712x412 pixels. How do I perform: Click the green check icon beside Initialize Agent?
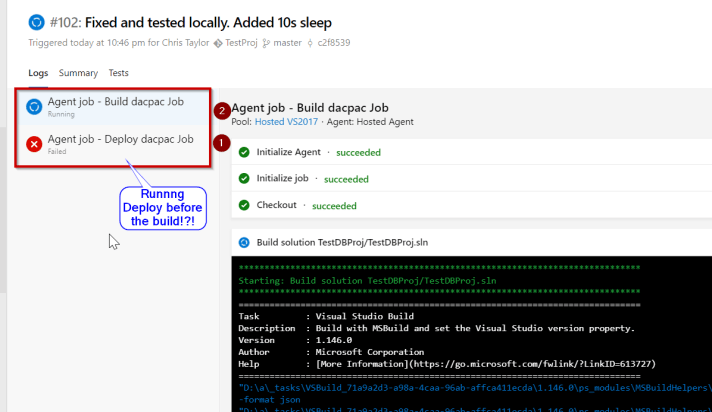tap(244, 152)
